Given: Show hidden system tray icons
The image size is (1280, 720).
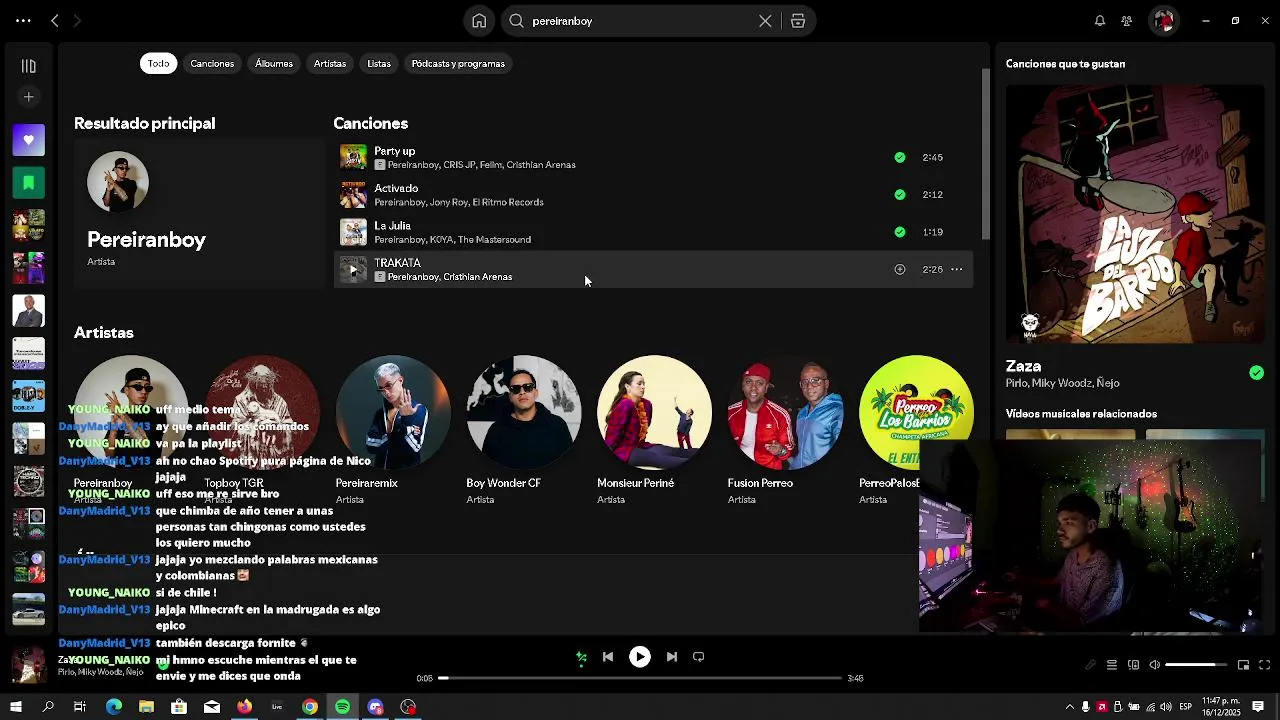Looking at the screenshot, I should click(1070, 707).
